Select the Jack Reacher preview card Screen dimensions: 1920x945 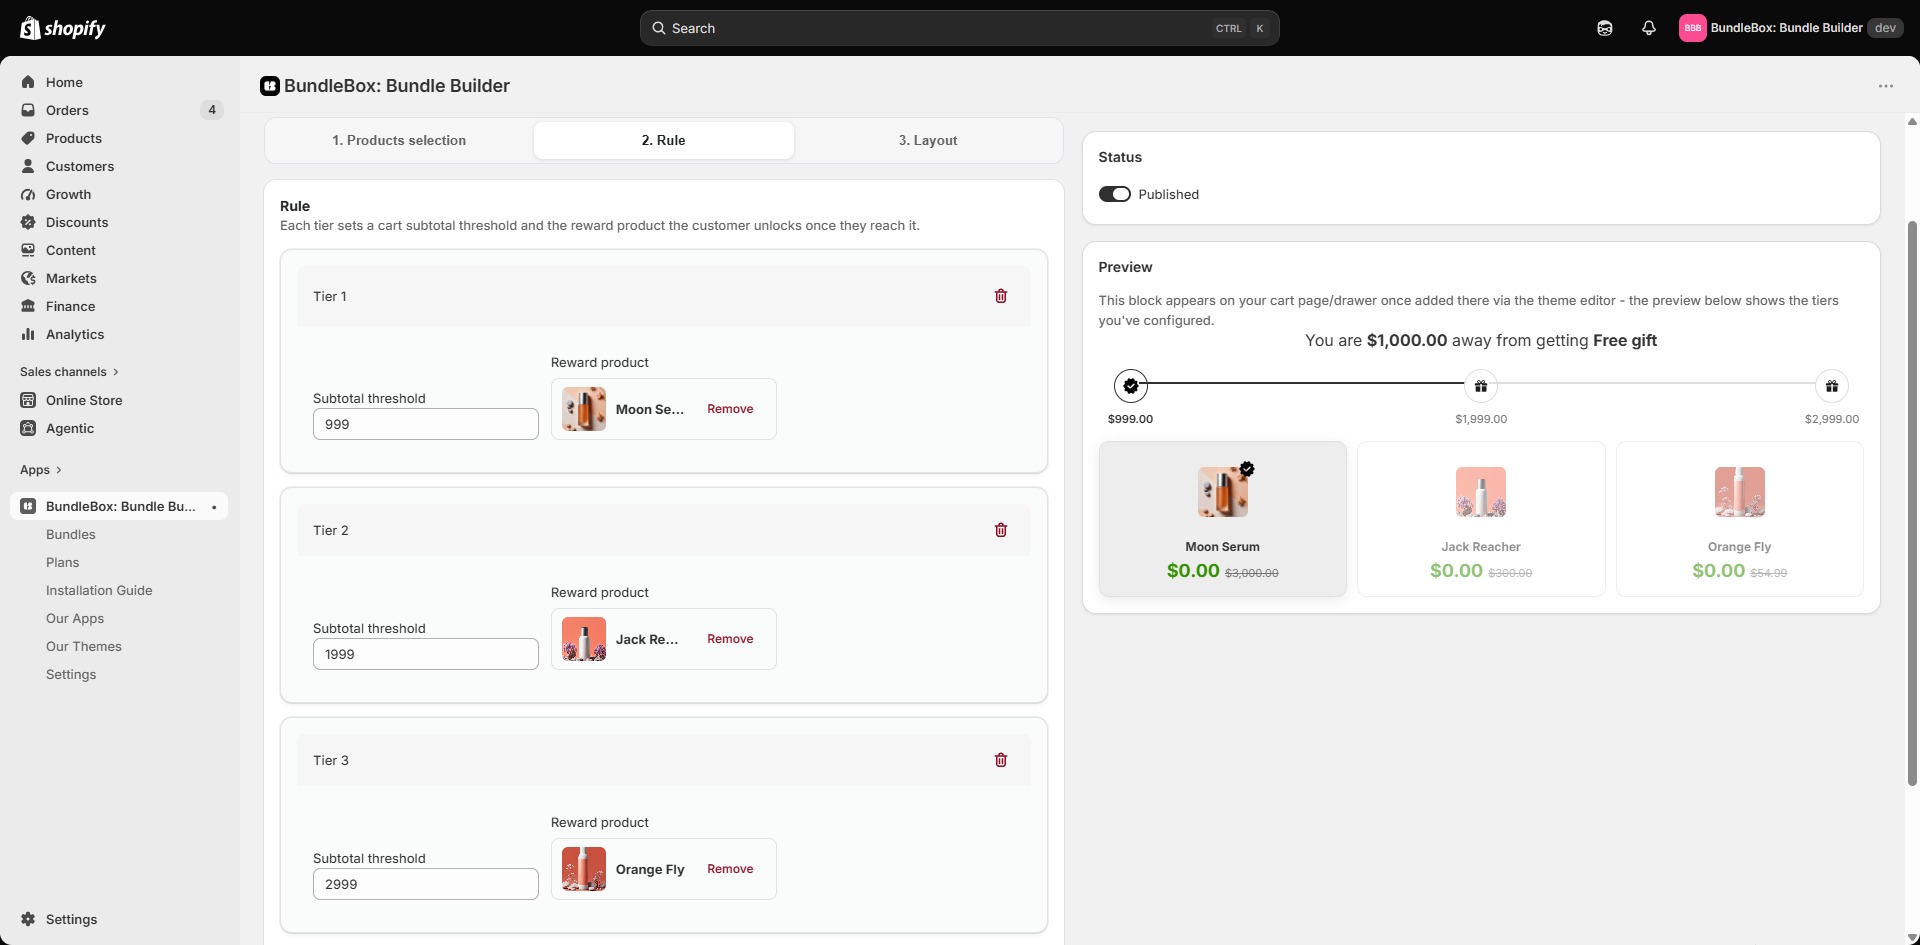click(1481, 519)
